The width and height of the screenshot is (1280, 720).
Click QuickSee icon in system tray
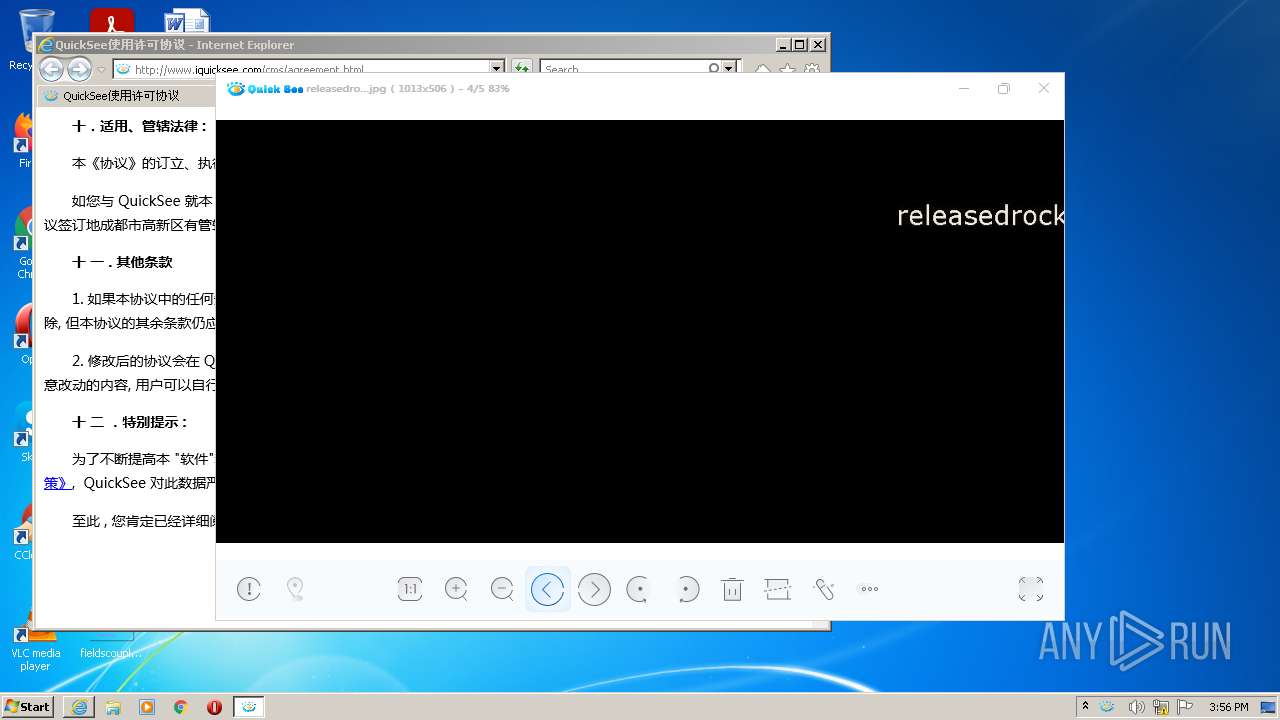(x=1108, y=707)
